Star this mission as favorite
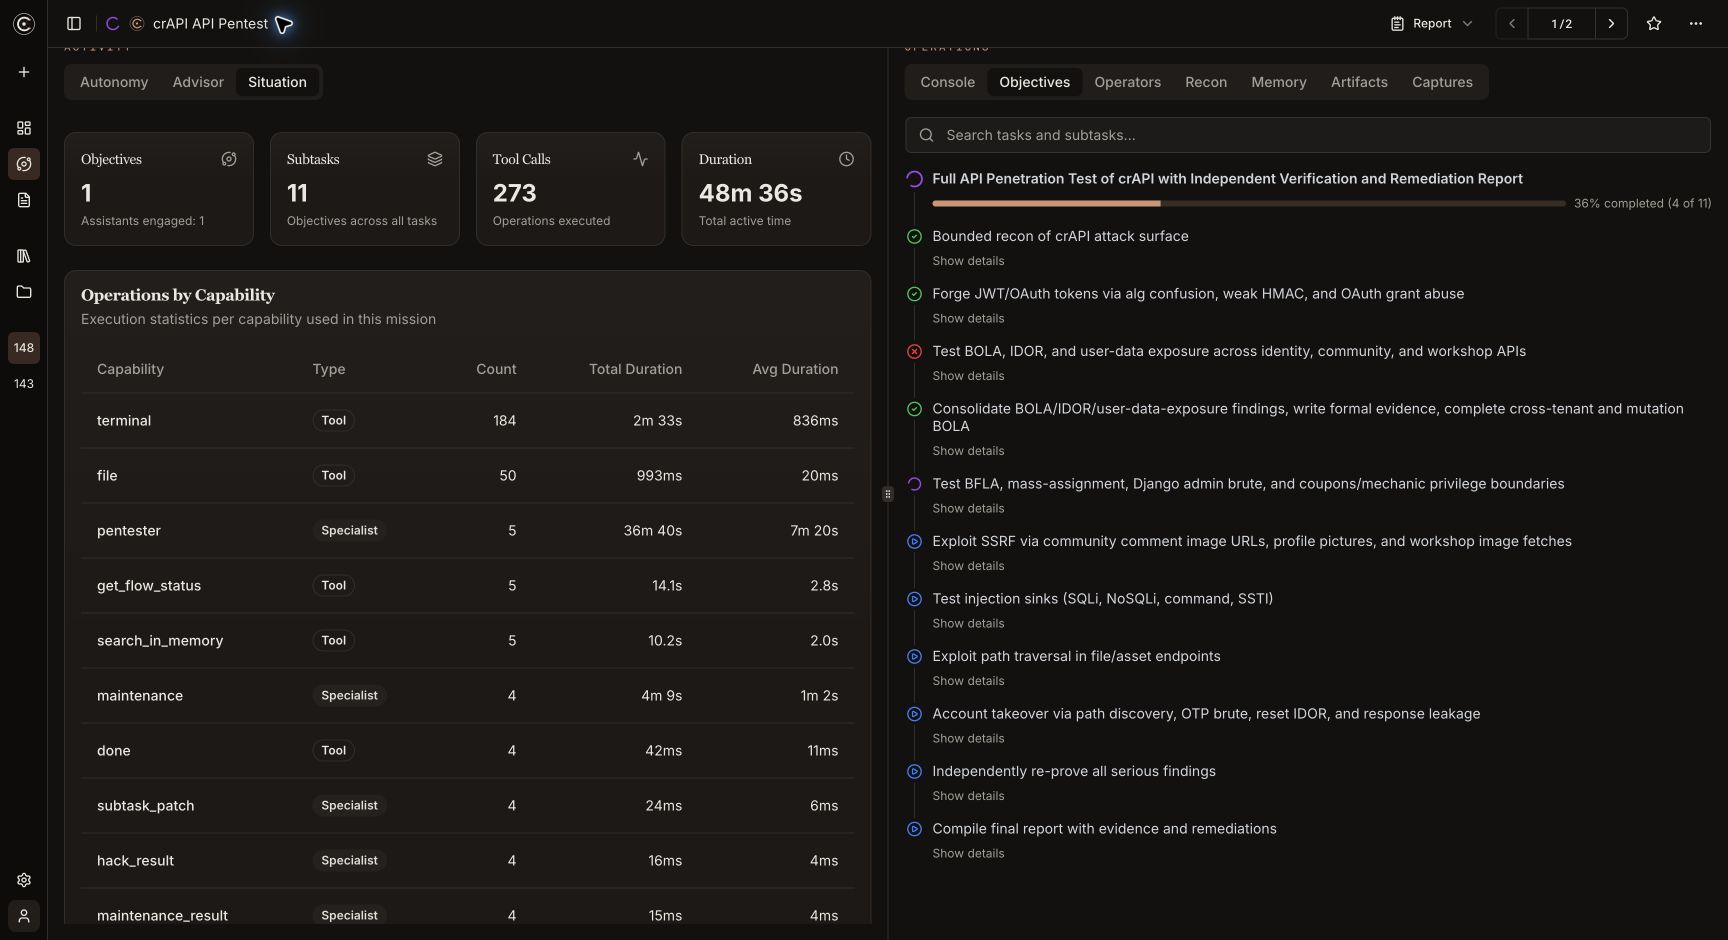Screen dimensions: 1728x940 (1654, 23)
